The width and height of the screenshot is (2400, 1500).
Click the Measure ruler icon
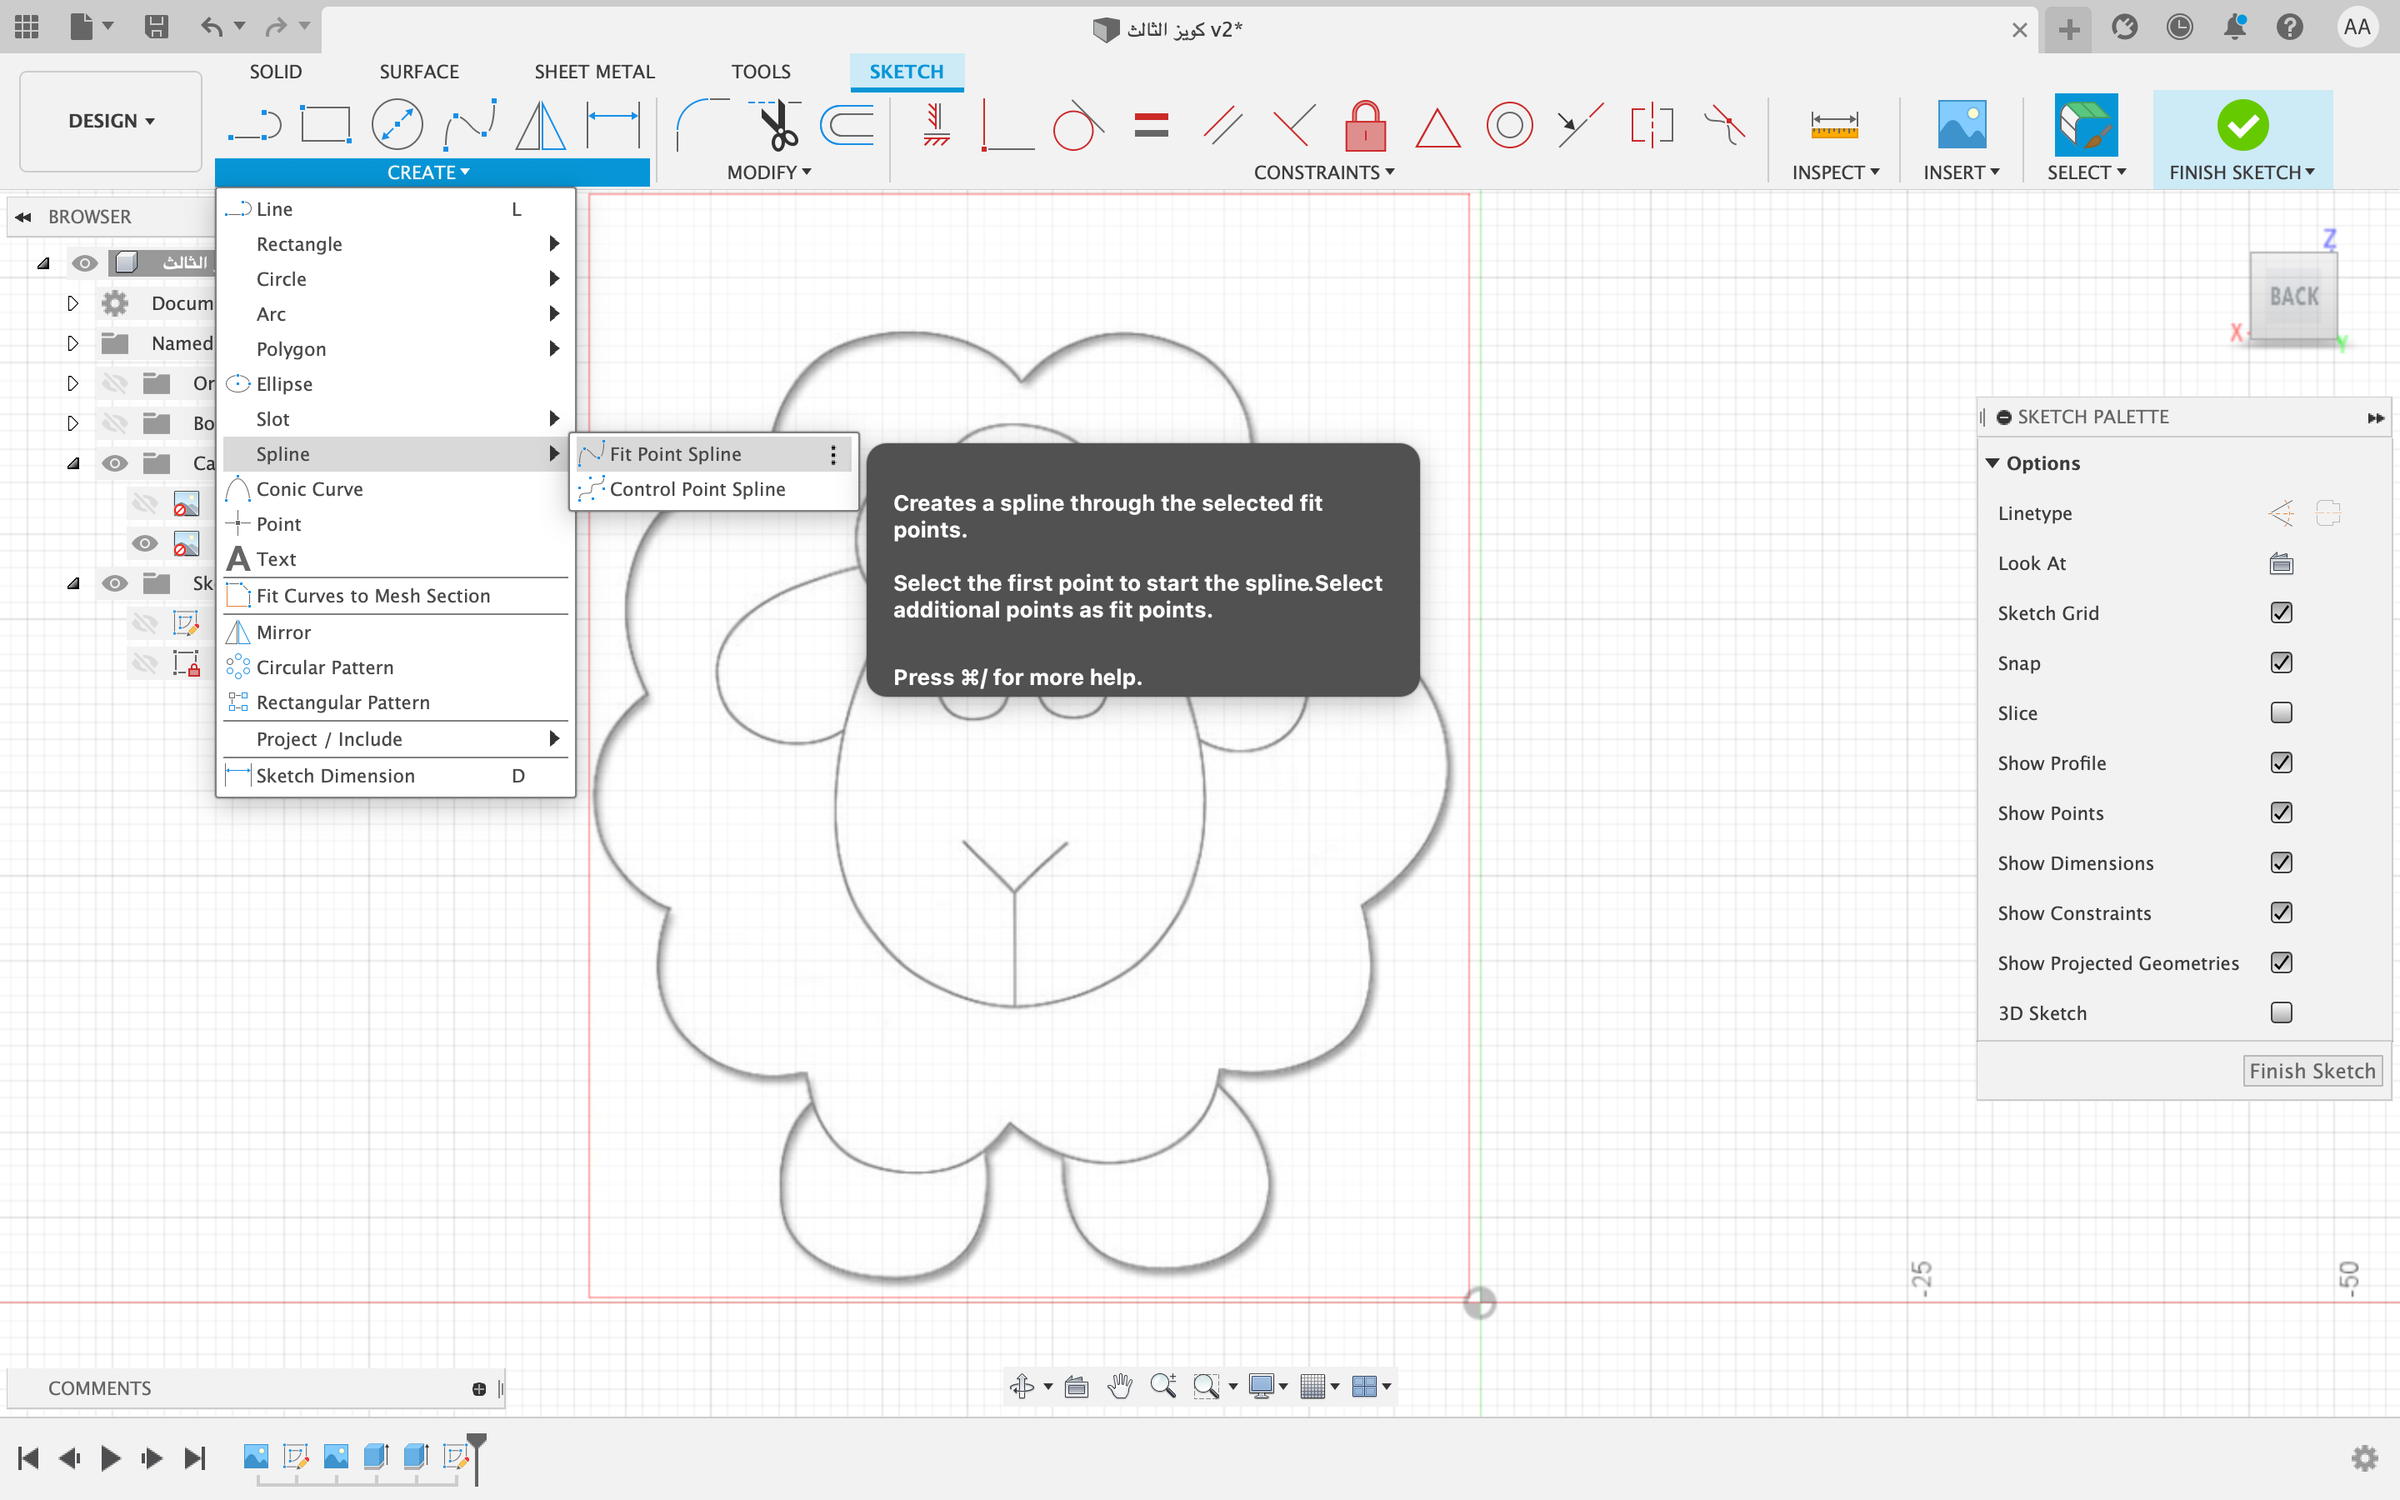tap(1834, 125)
